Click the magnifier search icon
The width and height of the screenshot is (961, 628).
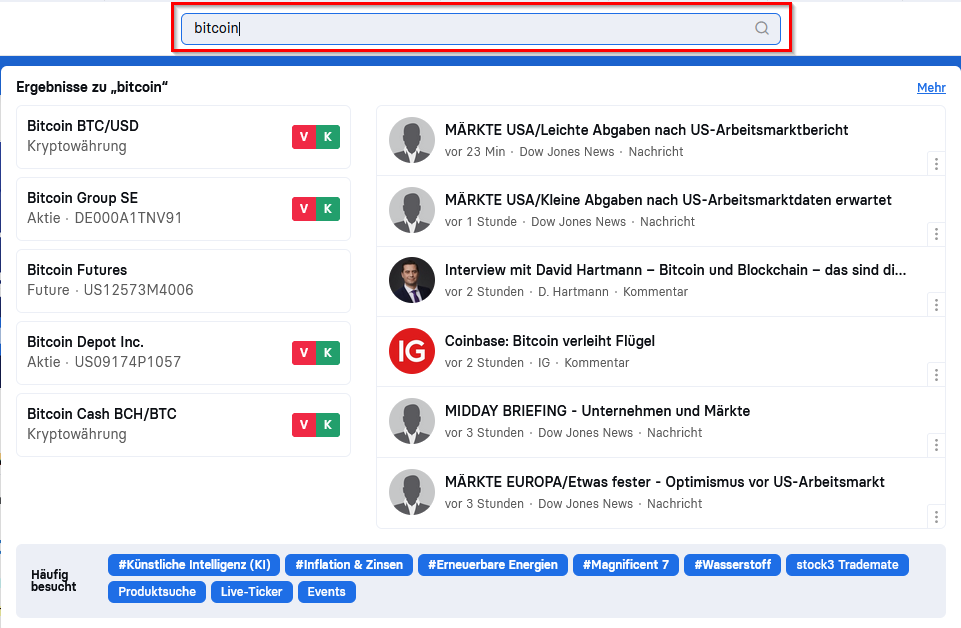[x=762, y=28]
